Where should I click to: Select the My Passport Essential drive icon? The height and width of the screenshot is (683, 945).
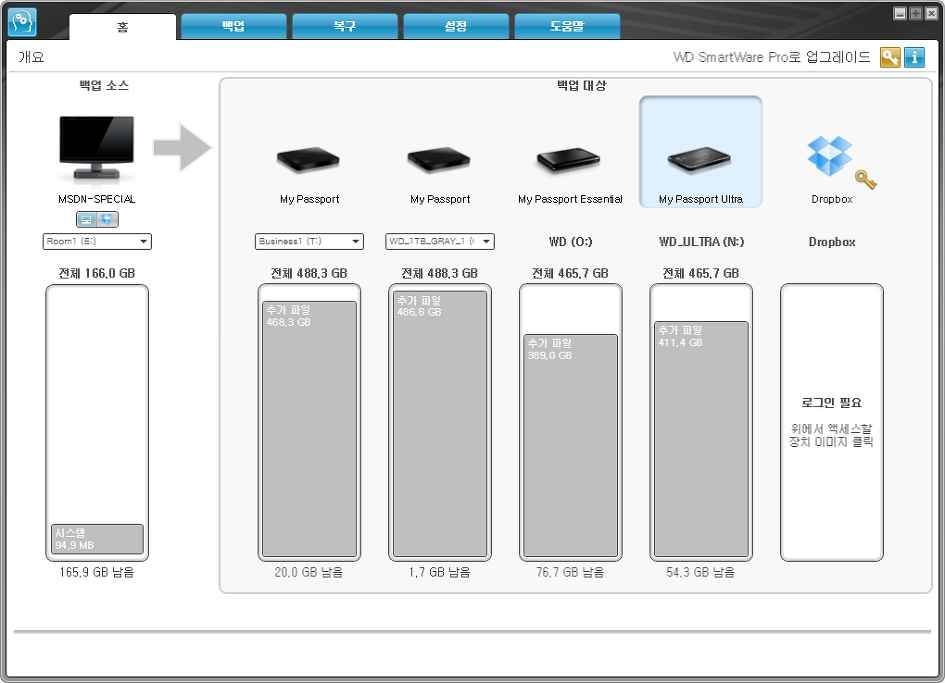[x=570, y=160]
